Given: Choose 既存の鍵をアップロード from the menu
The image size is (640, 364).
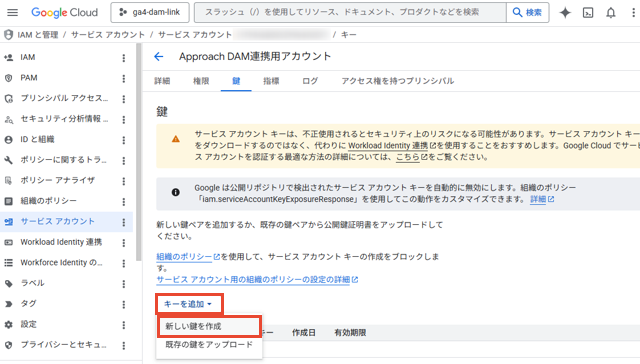Looking at the screenshot, I should point(209,345).
